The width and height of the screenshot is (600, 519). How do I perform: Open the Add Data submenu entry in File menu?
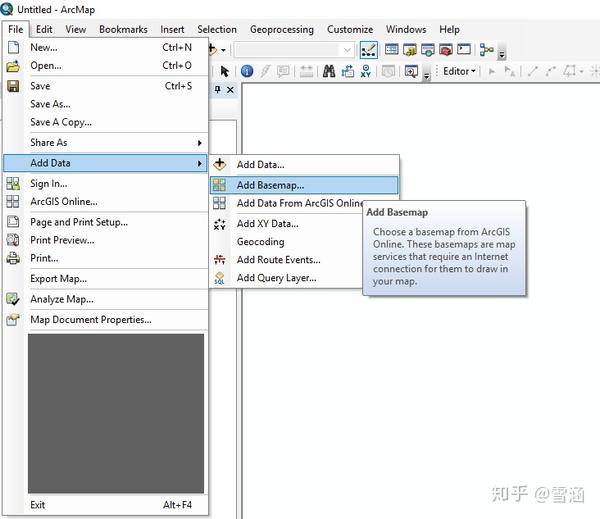[106, 163]
